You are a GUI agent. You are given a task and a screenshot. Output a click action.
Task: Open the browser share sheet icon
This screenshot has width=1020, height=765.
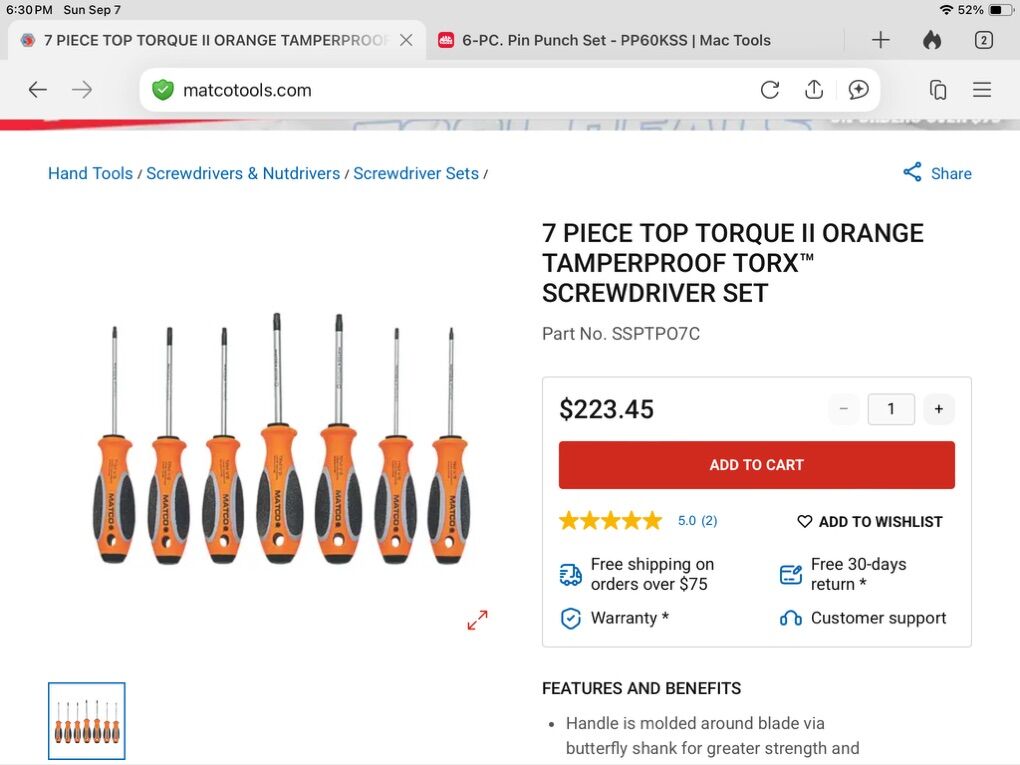[814, 90]
